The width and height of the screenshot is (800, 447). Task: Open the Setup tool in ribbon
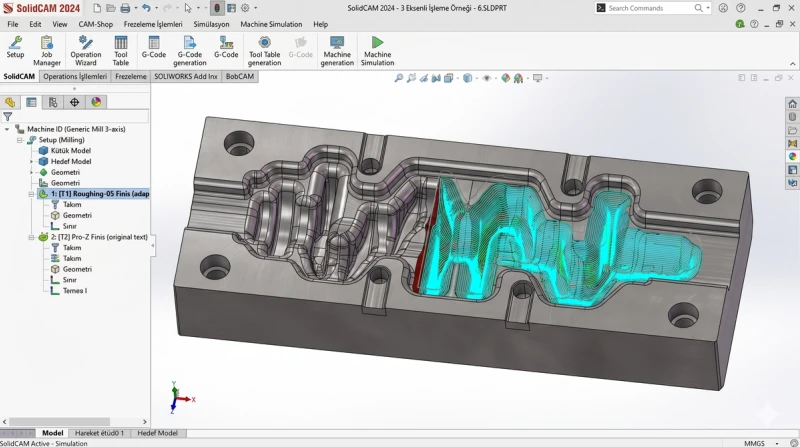(15, 47)
